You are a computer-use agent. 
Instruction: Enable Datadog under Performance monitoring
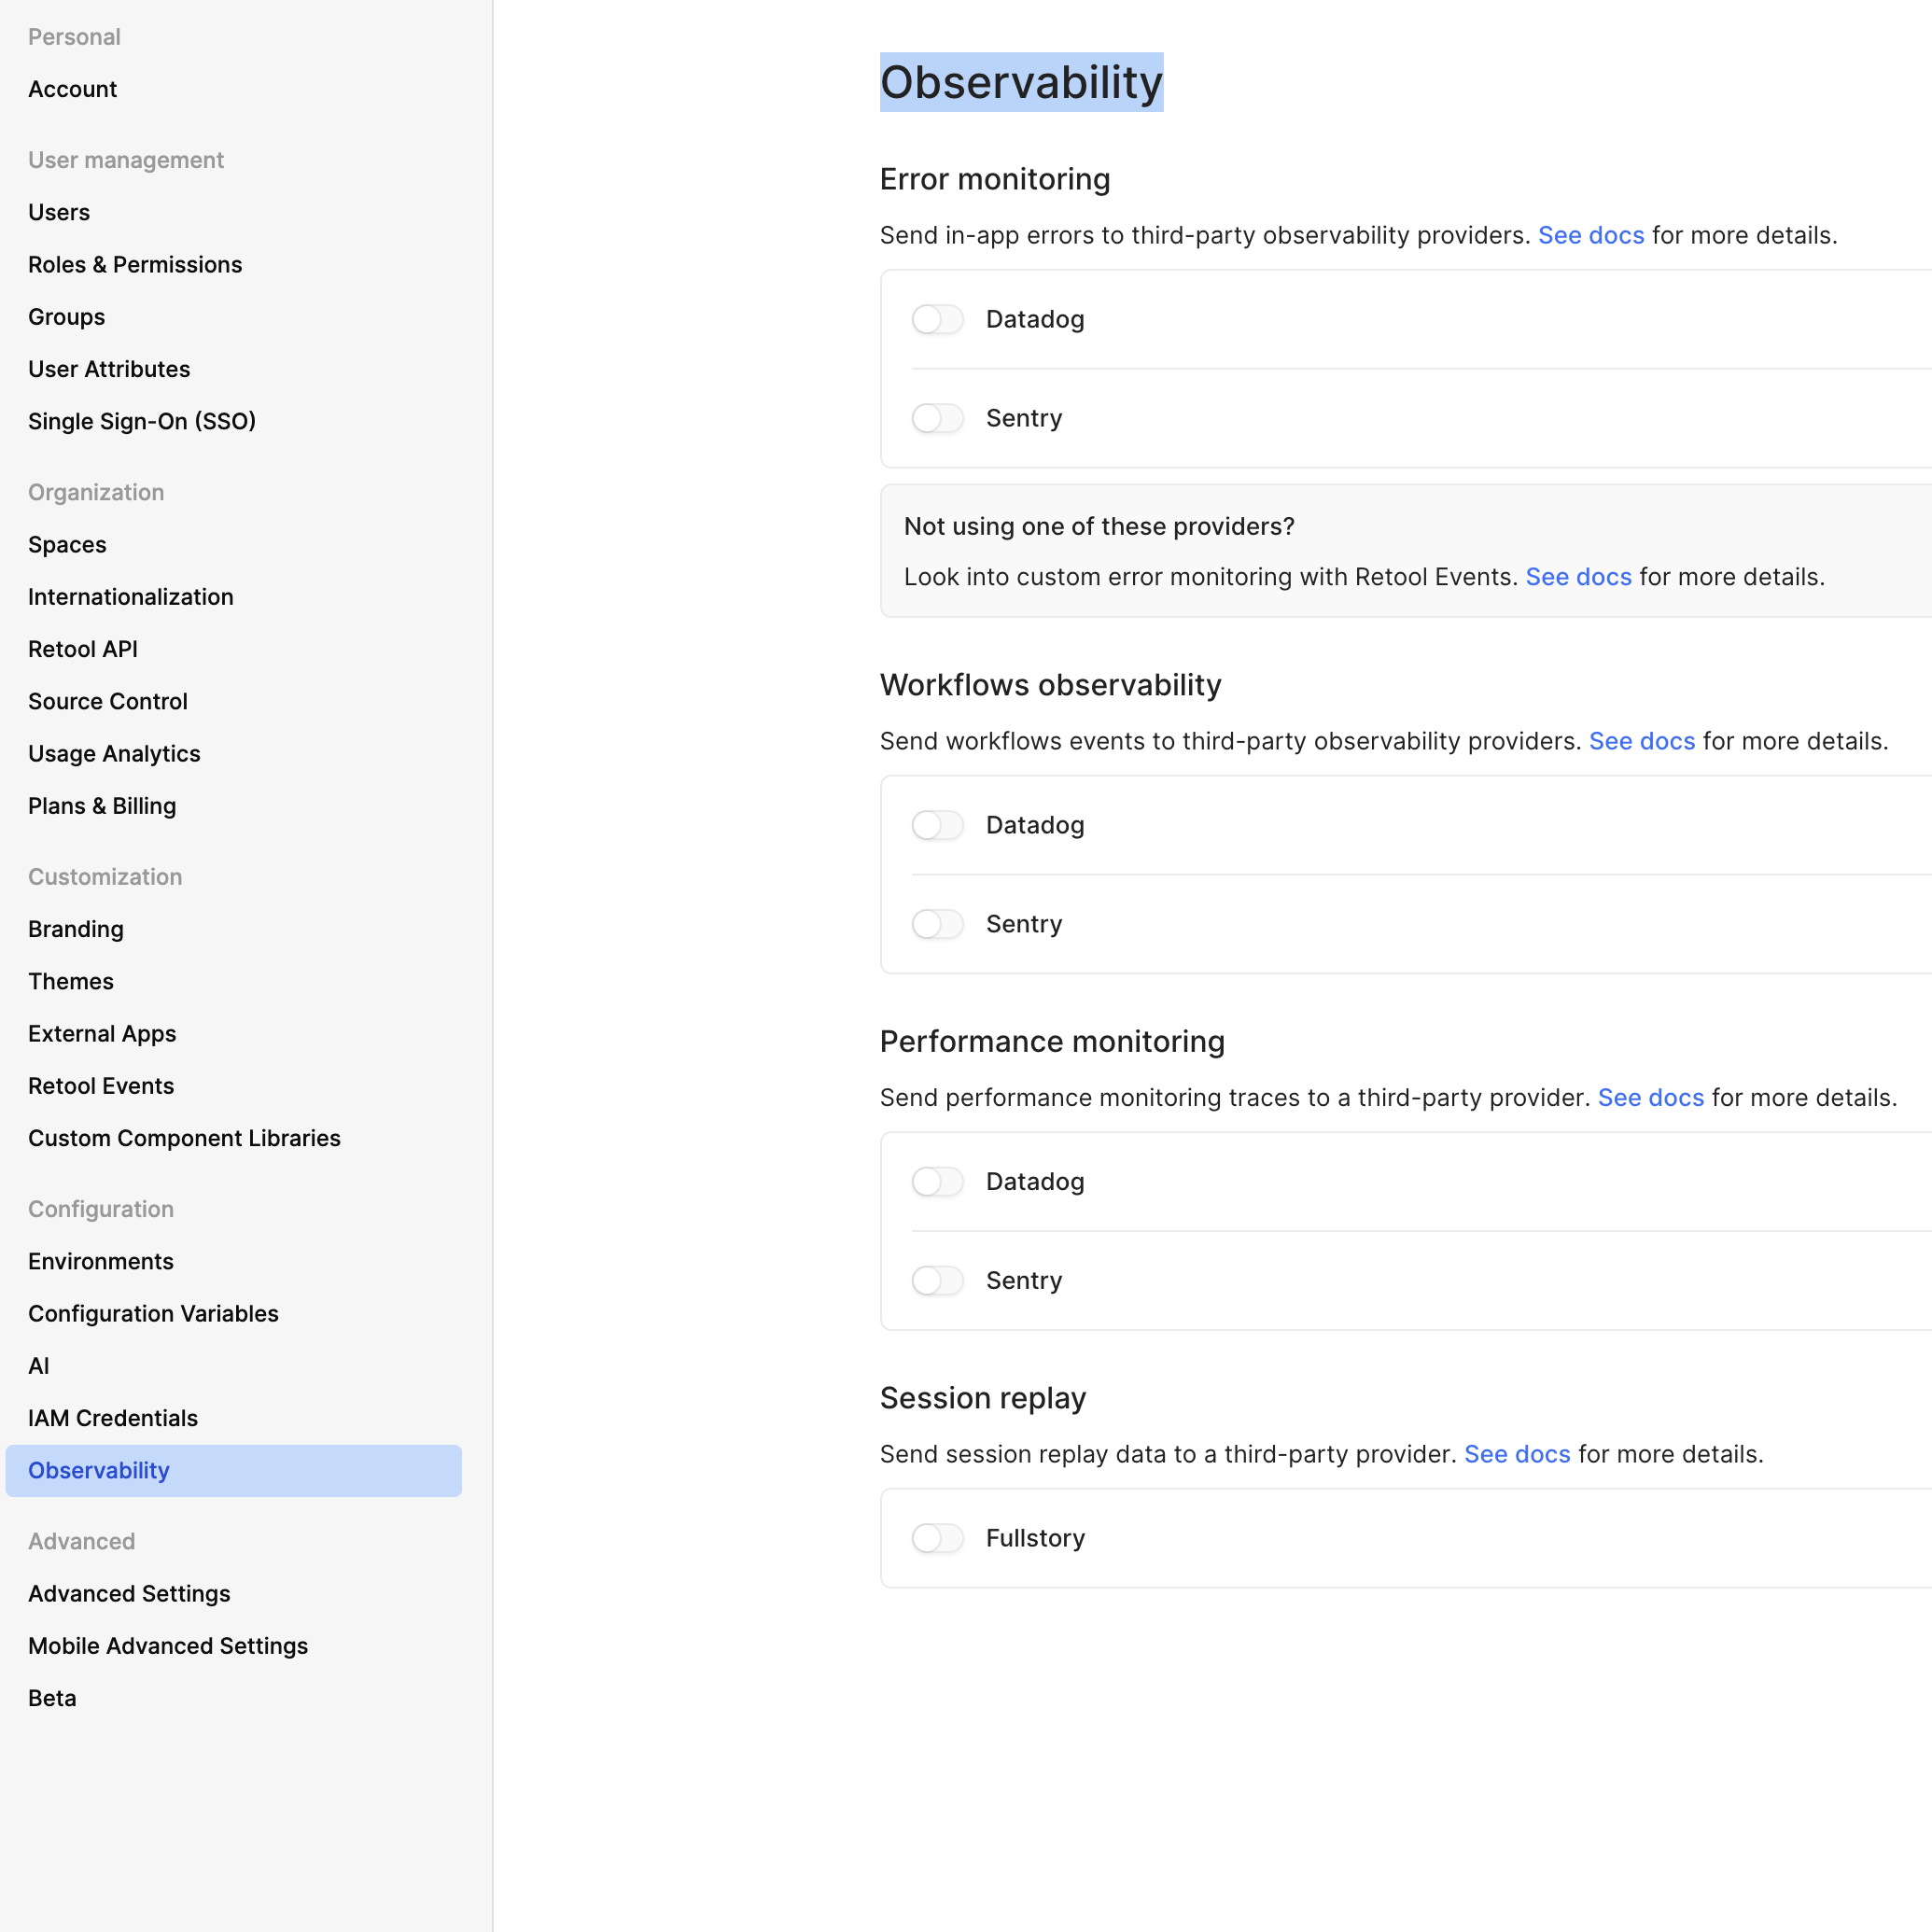click(x=937, y=1181)
